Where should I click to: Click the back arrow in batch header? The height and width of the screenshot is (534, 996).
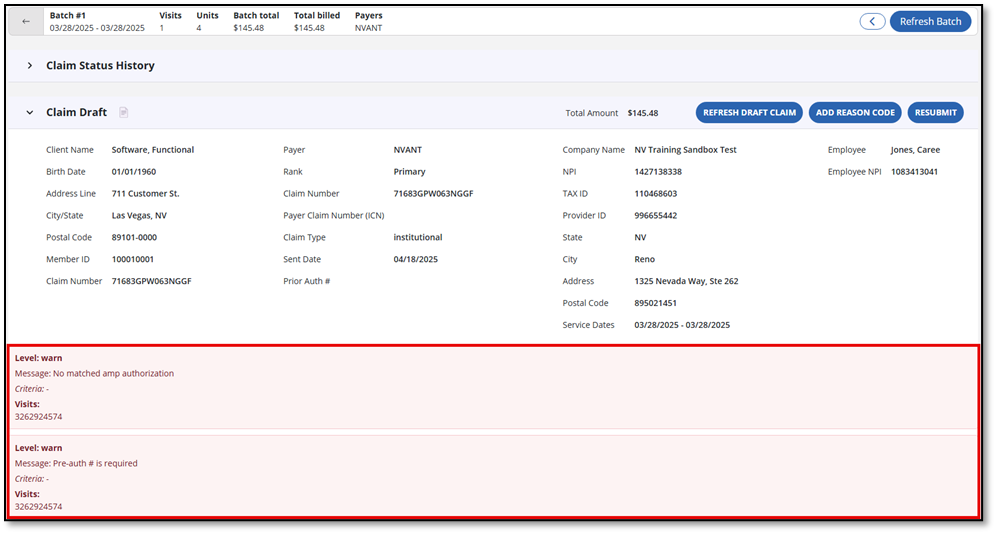pos(26,21)
